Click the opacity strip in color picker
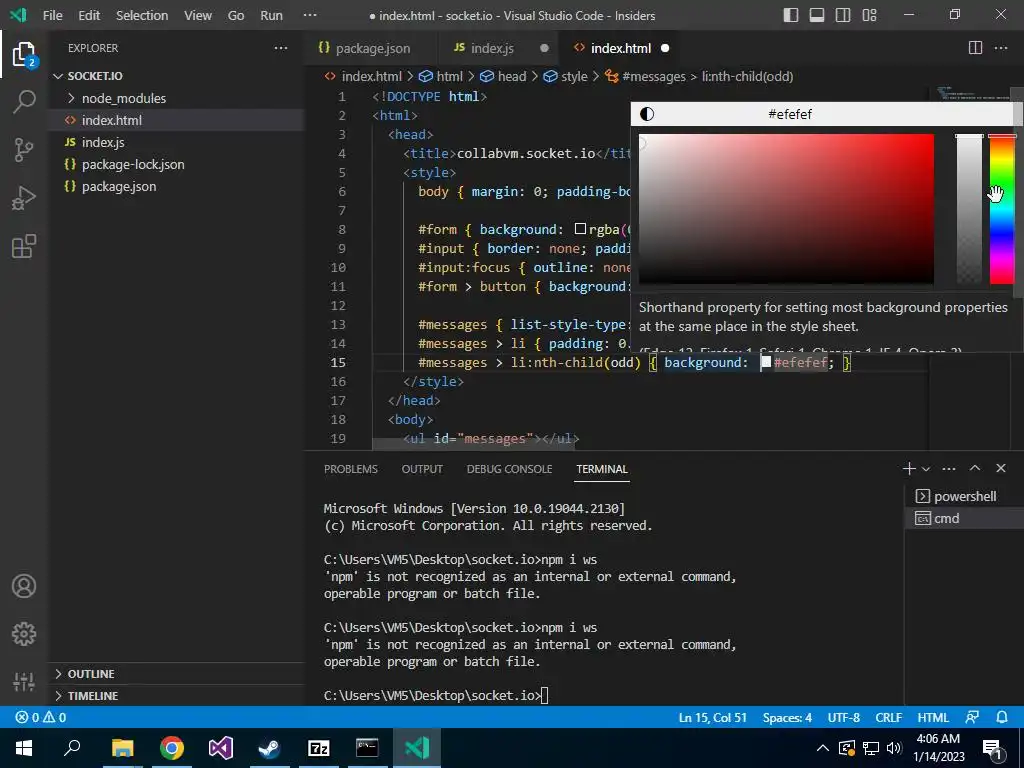 pyautogui.click(x=969, y=209)
